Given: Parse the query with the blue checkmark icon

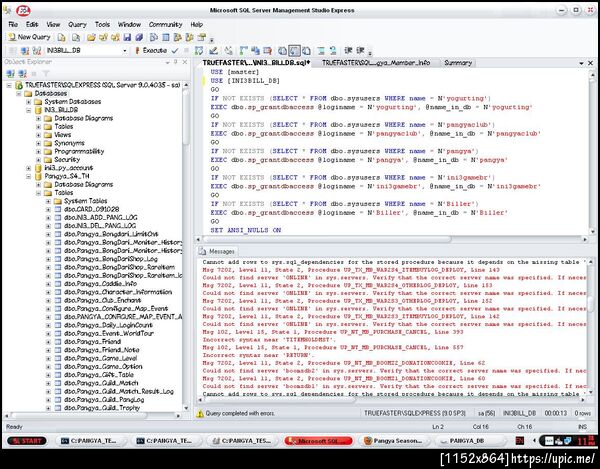Looking at the screenshot, I should (175, 50).
